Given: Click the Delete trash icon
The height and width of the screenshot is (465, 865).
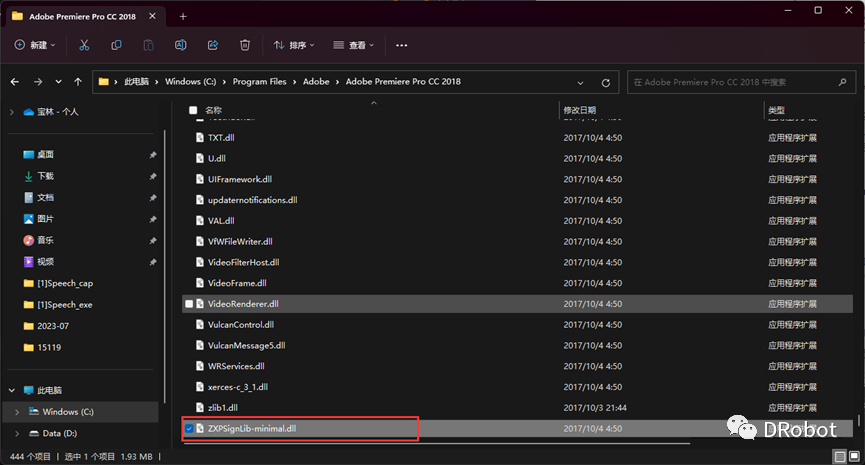Looking at the screenshot, I should (x=245, y=45).
